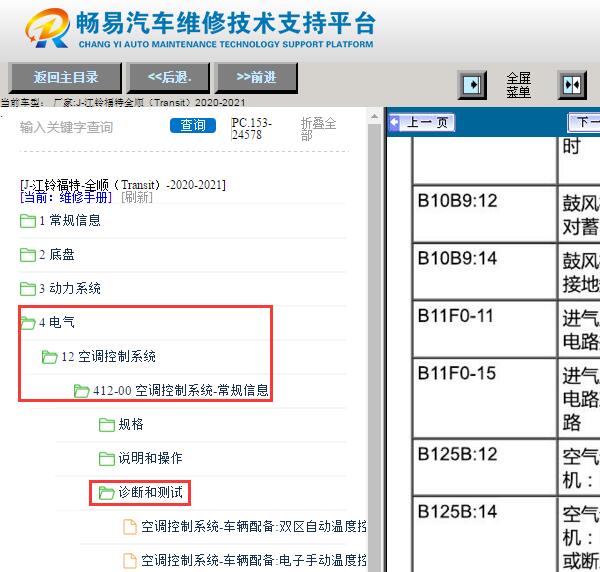The height and width of the screenshot is (572, 600).
Task: Go back with the <<后退 button
Action: (x=169, y=78)
